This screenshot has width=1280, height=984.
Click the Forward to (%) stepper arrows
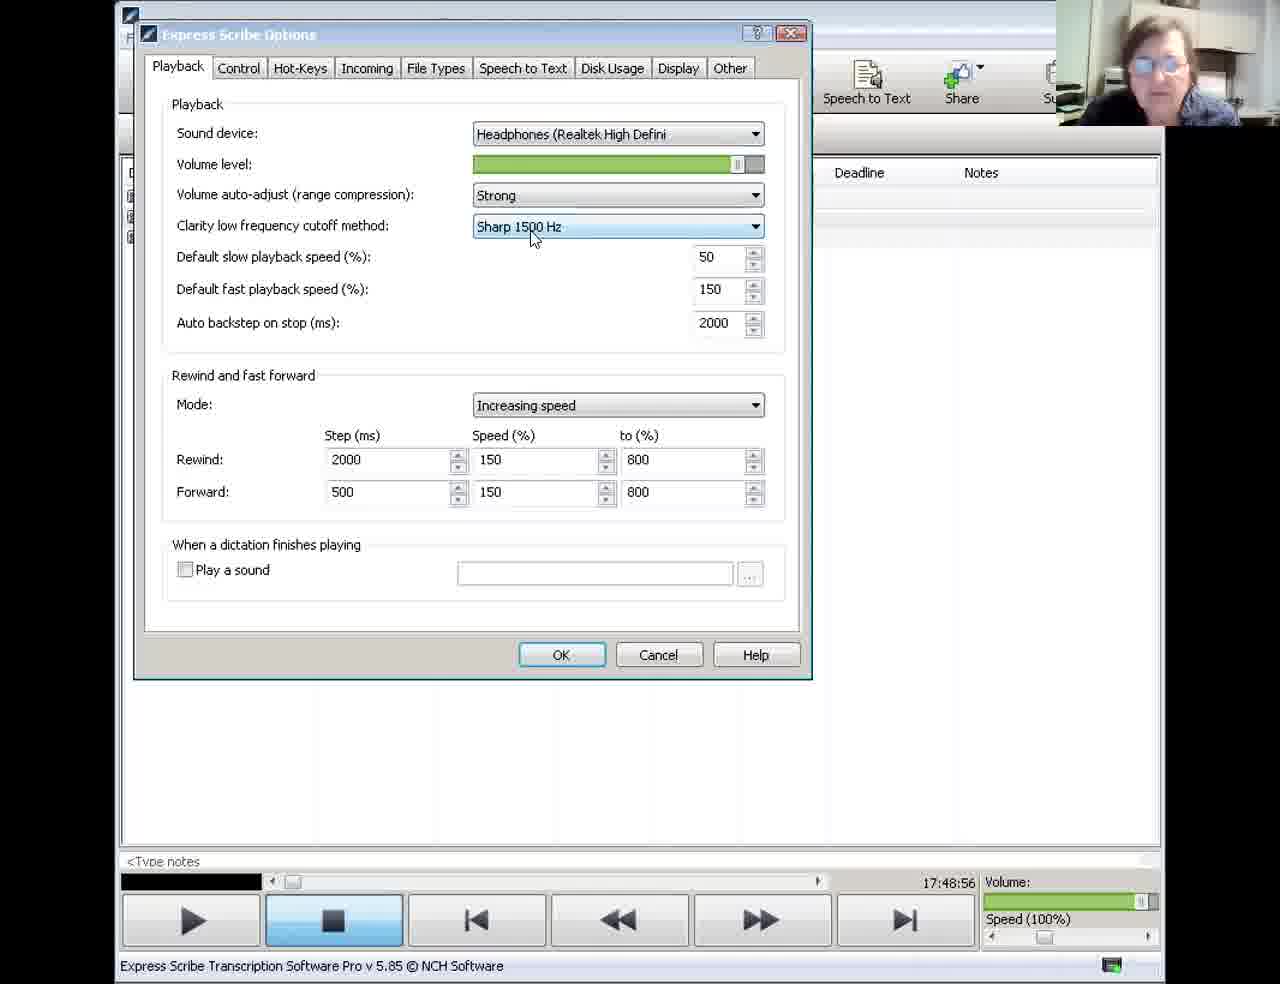(x=754, y=493)
